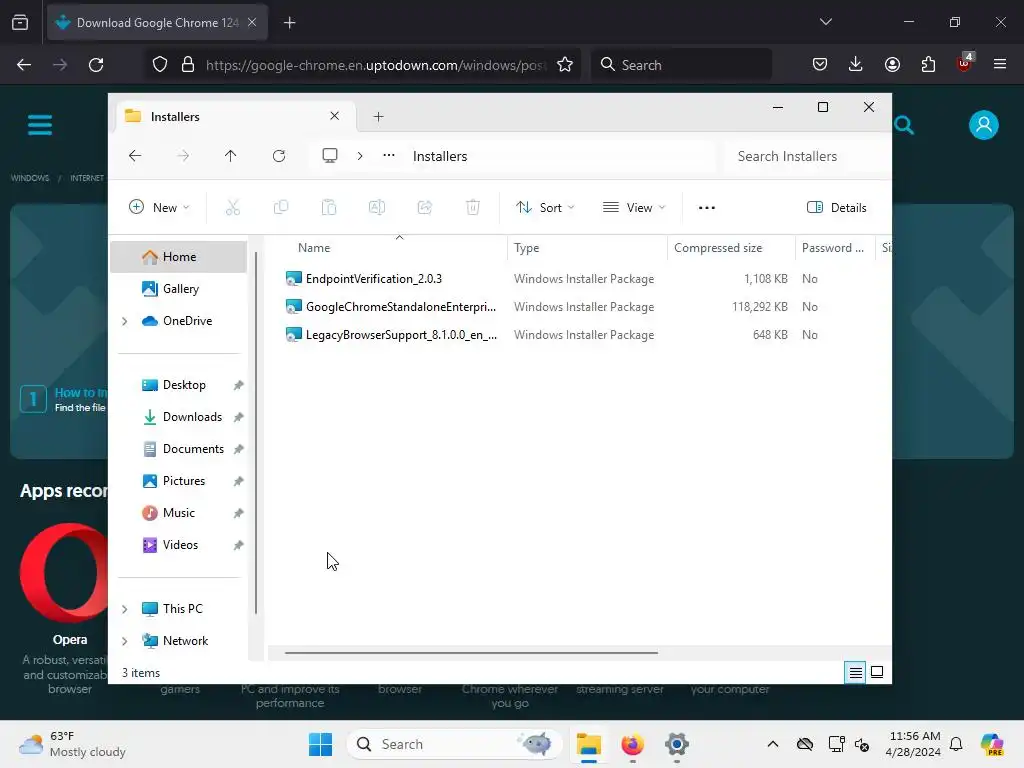The image size is (1024, 768).
Task: Open Pictures in the navigation pane
Action: (178, 481)
